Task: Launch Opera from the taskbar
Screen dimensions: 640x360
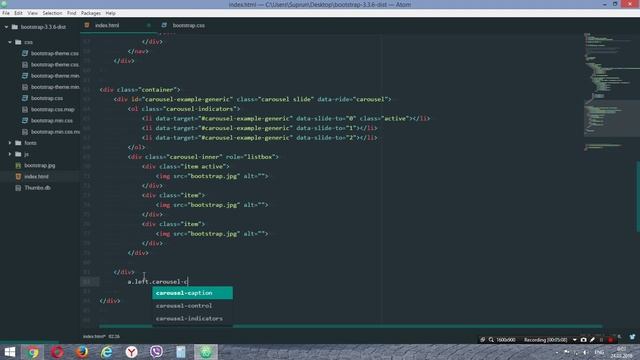Action: pyautogui.click(x=57, y=352)
